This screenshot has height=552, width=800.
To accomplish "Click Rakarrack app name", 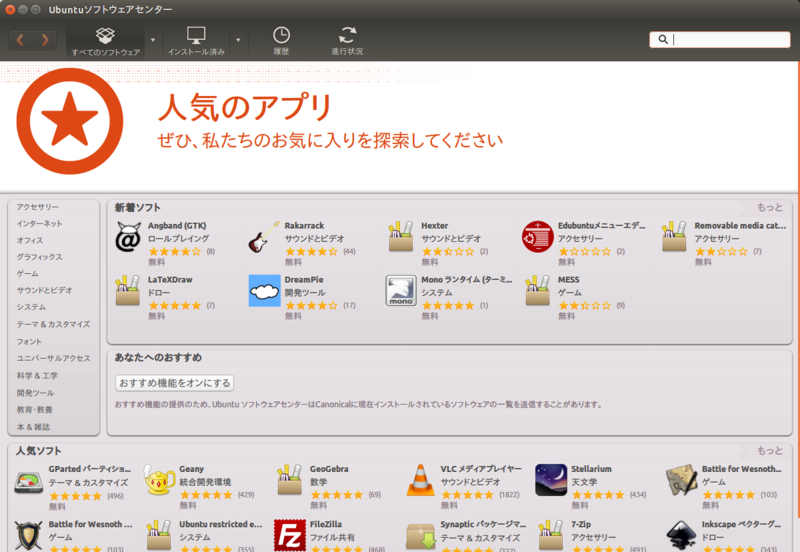I will (304, 225).
